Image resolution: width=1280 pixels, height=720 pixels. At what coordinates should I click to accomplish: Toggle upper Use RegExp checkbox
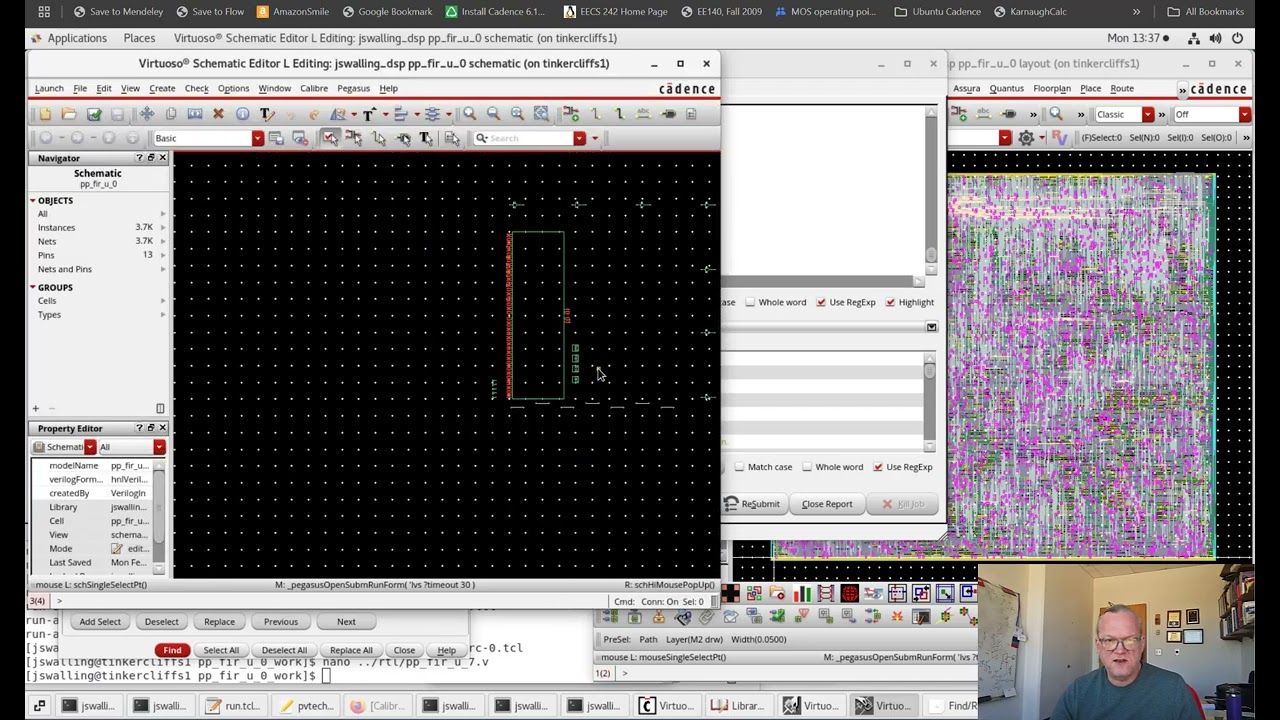[821, 302]
